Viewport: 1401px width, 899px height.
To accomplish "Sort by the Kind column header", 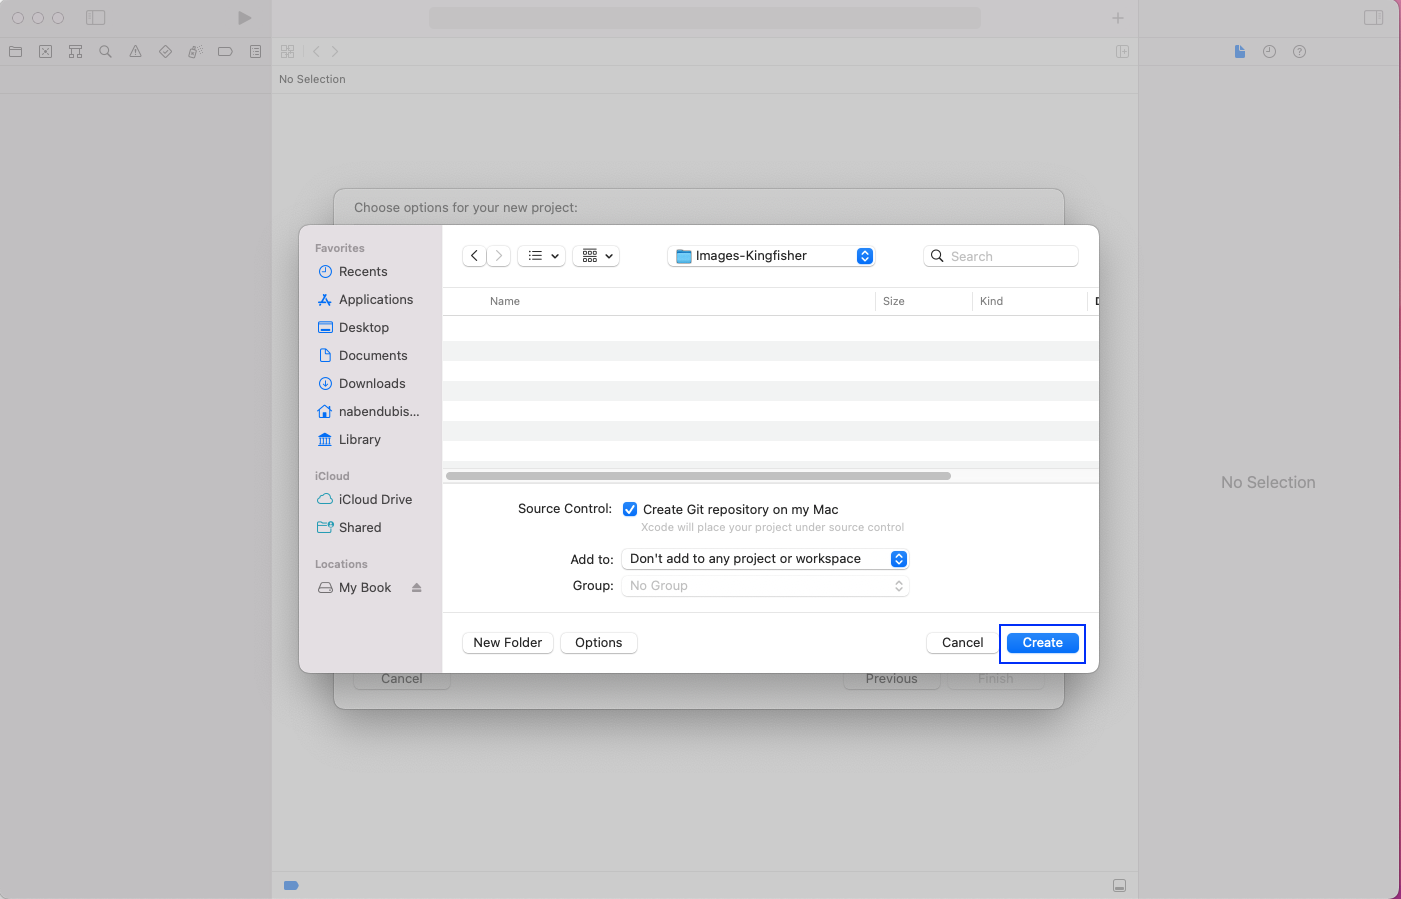I will click(x=991, y=301).
